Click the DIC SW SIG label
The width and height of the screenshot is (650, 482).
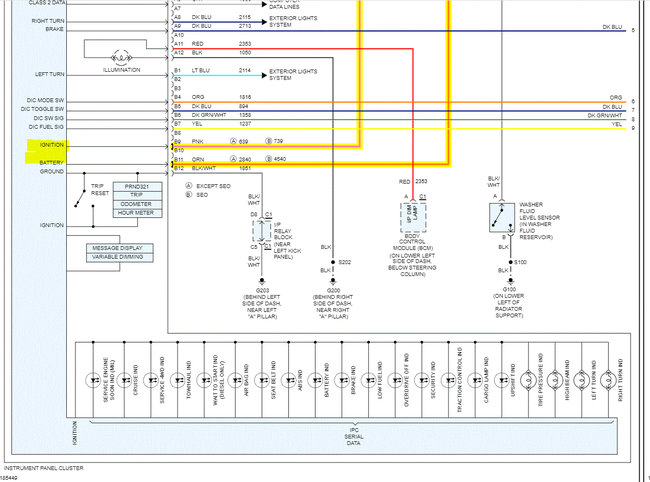[x=49, y=118]
